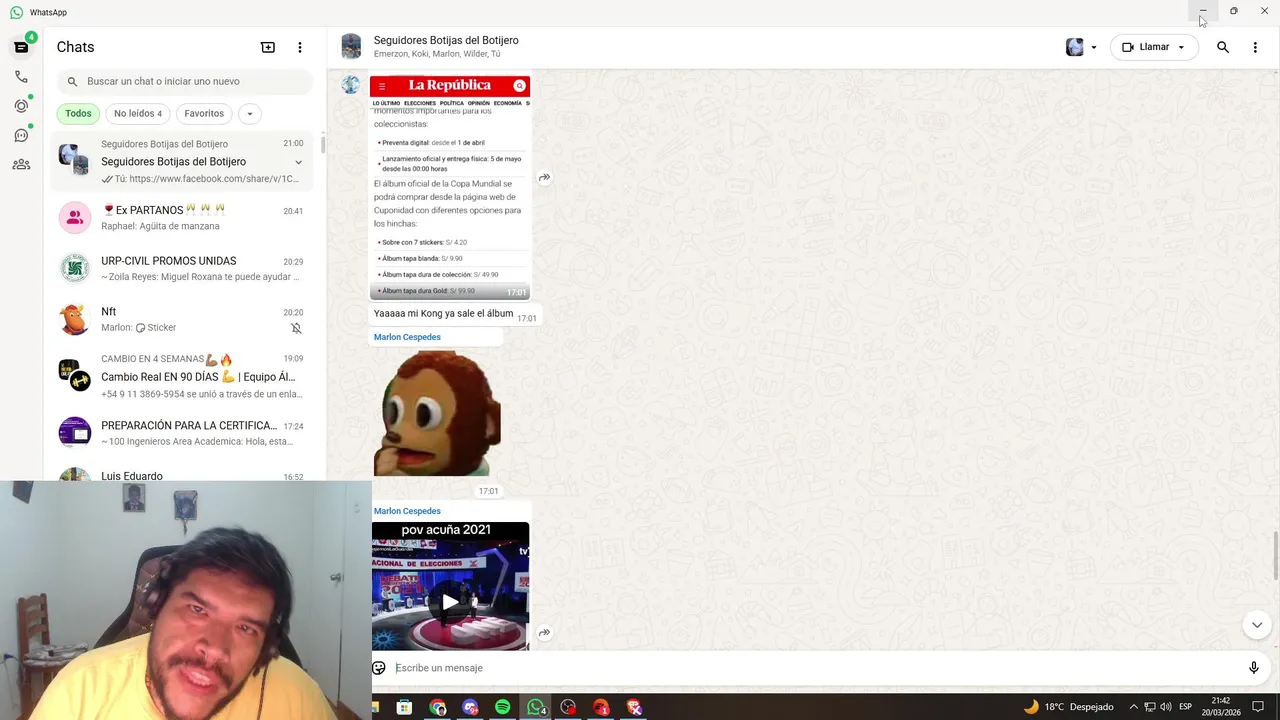Open the group profile picture in the chat header

(351, 47)
